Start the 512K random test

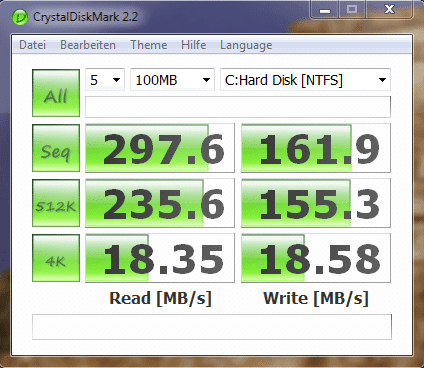[x=56, y=203]
